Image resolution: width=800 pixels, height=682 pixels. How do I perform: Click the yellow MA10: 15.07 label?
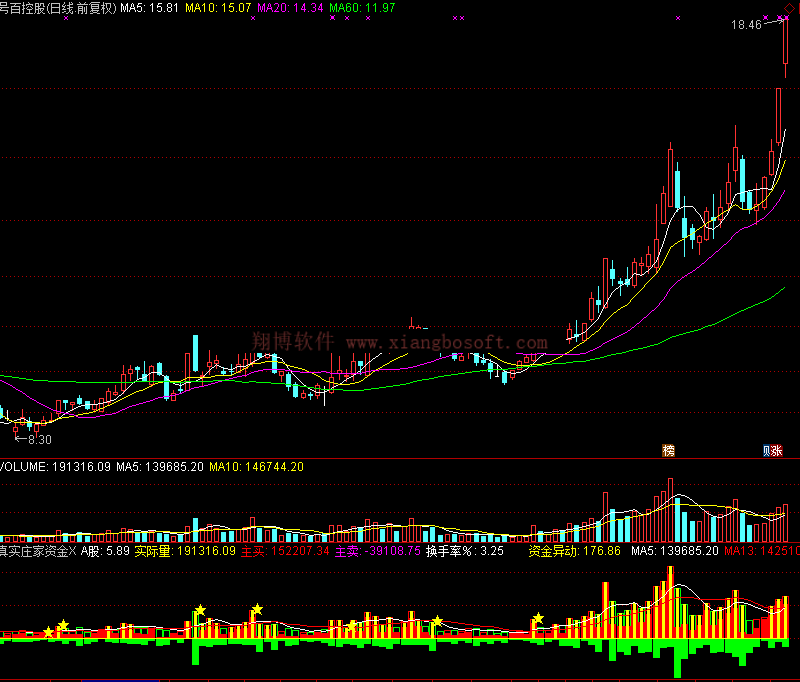tap(218, 8)
